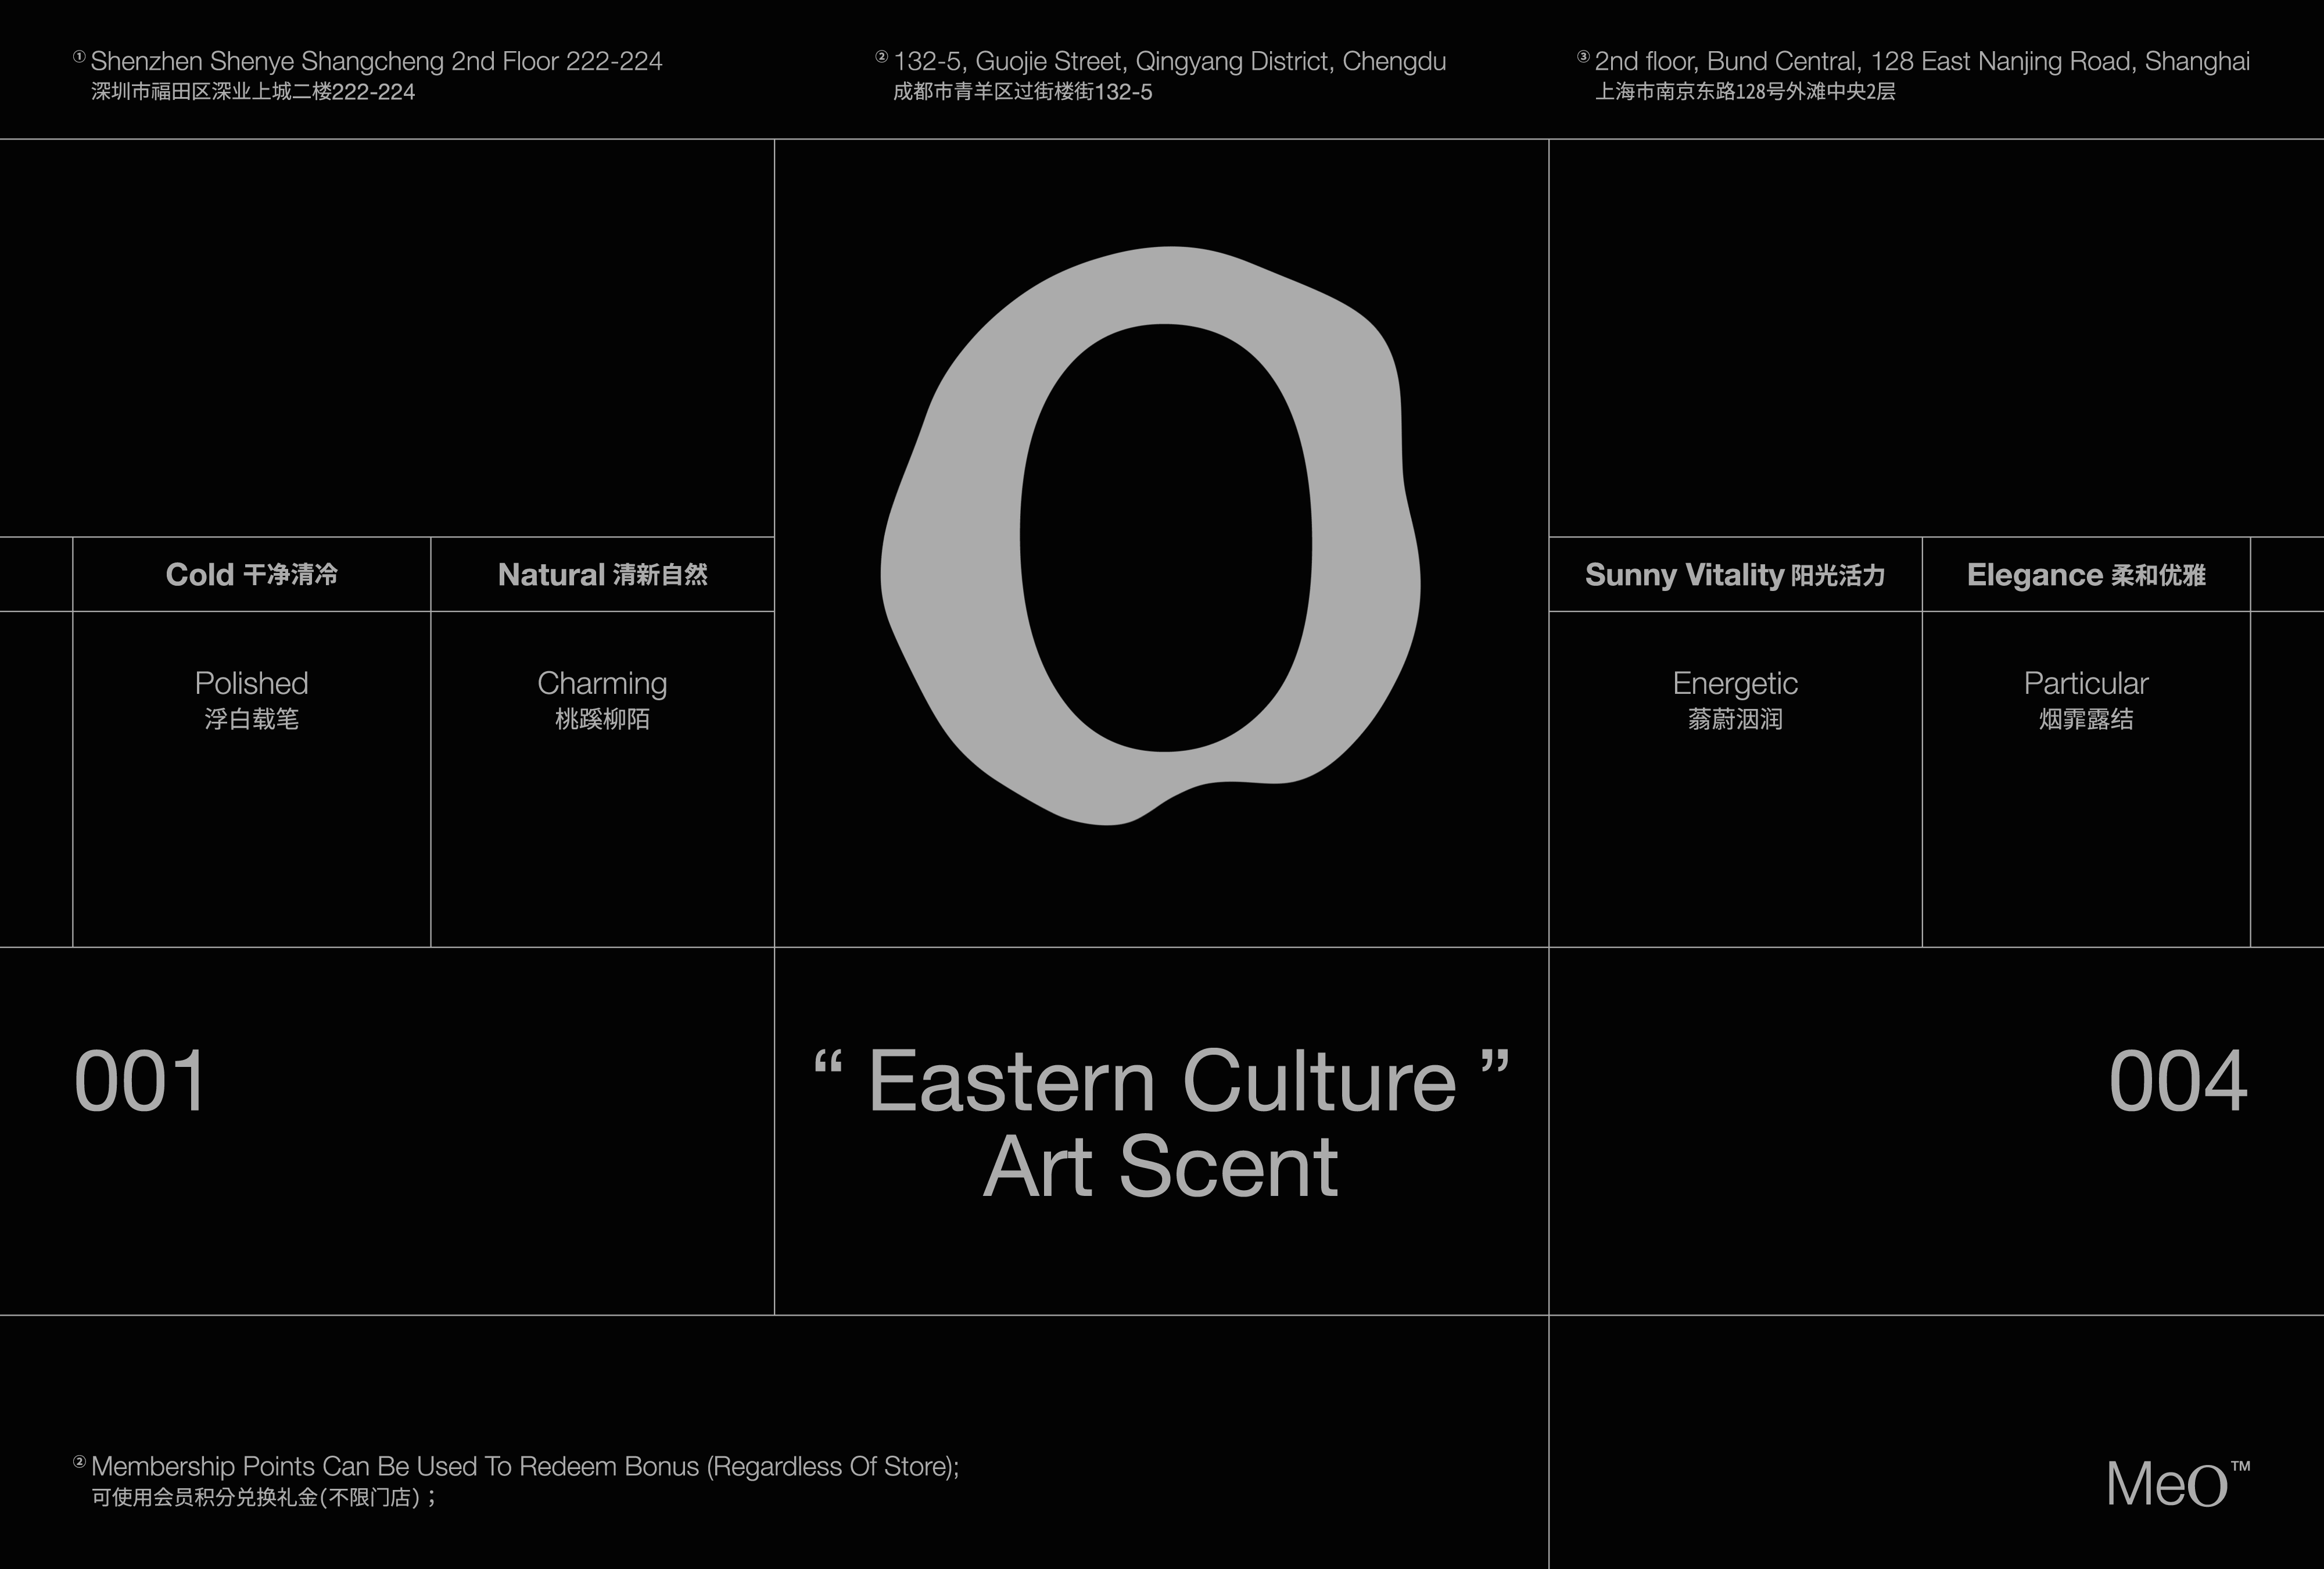
Task: Select the Sunny Vitality column header
Action: pyautogui.click(x=1735, y=575)
